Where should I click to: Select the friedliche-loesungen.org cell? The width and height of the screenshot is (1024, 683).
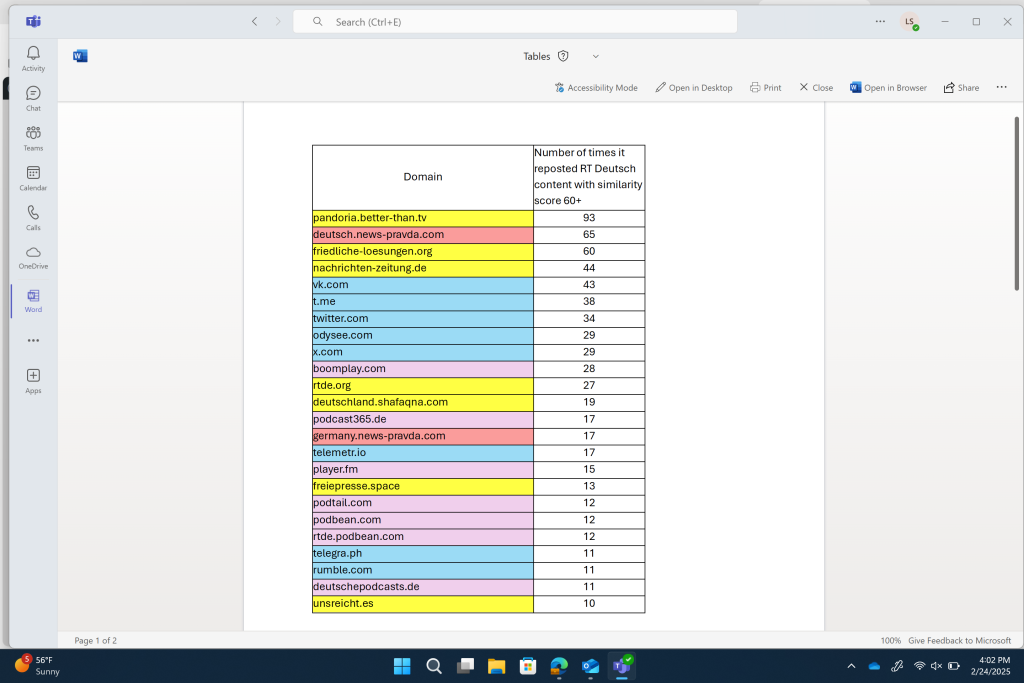pyautogui.click(x=423, y=251)
